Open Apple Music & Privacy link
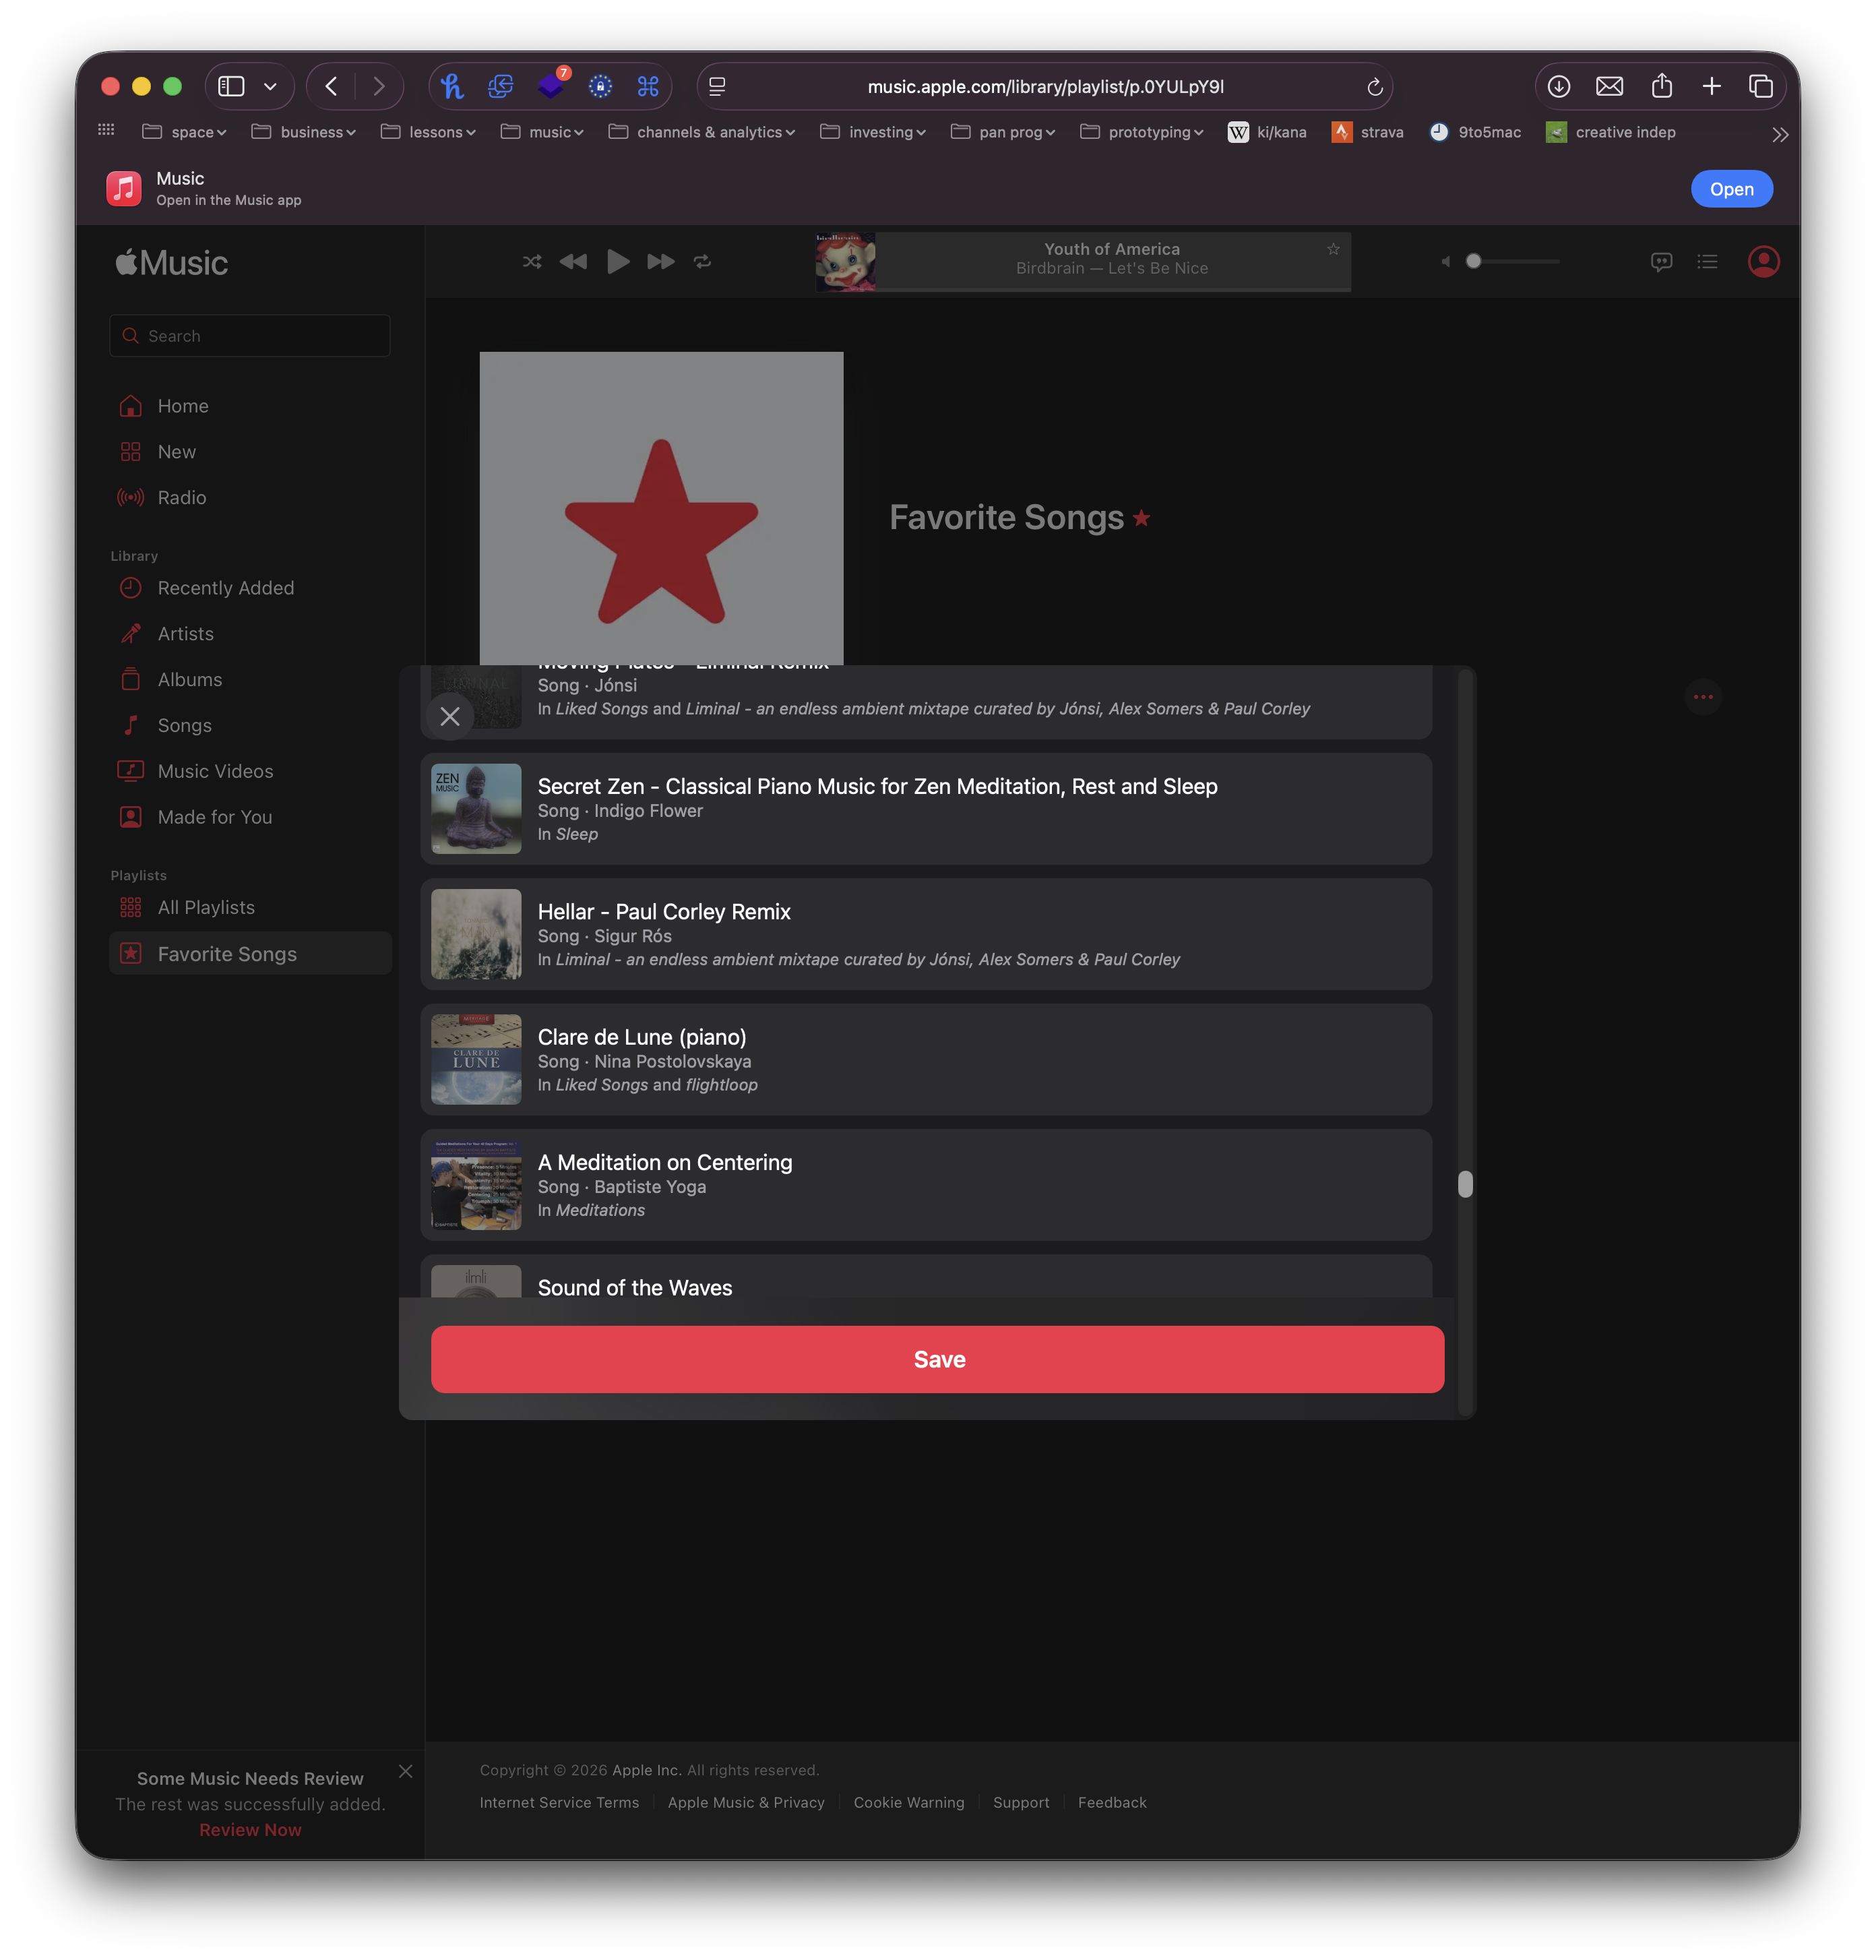 click(746, 1803)
